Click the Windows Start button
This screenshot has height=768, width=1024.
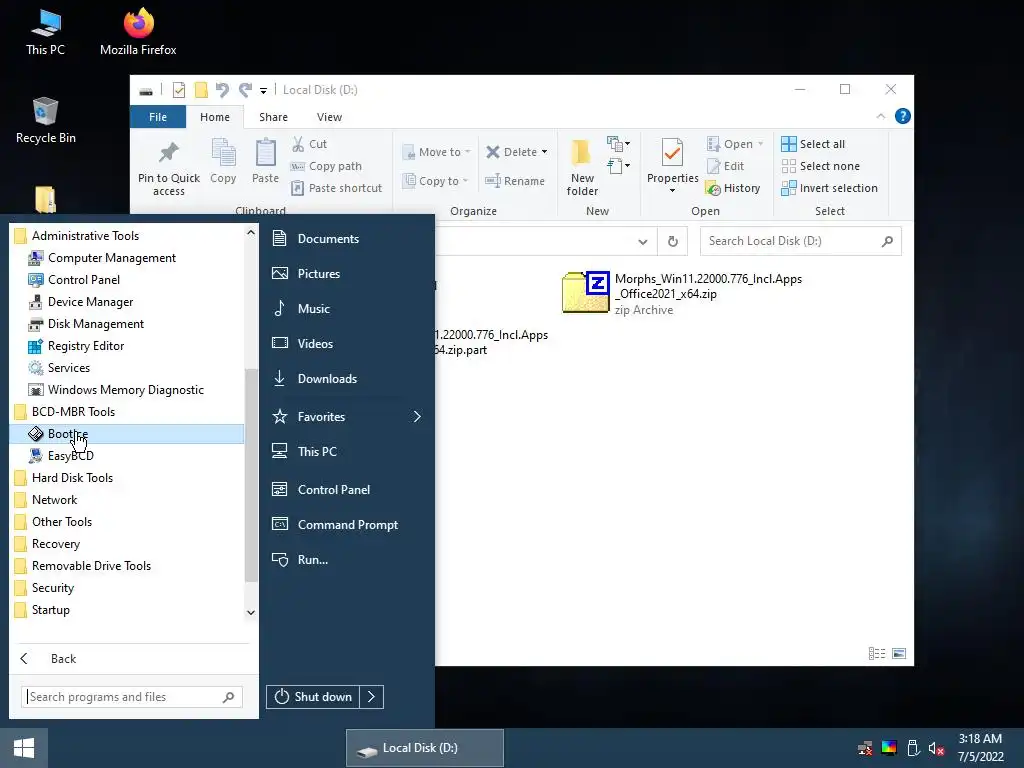24,748
